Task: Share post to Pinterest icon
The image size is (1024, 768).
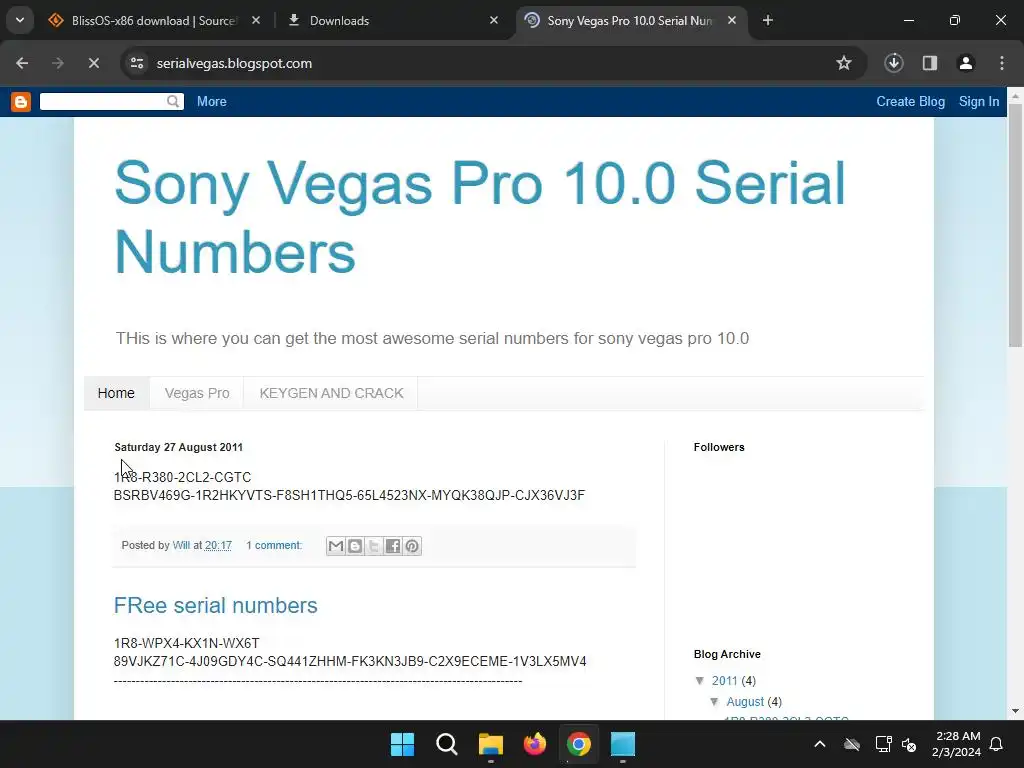Action: click(412, 546)
